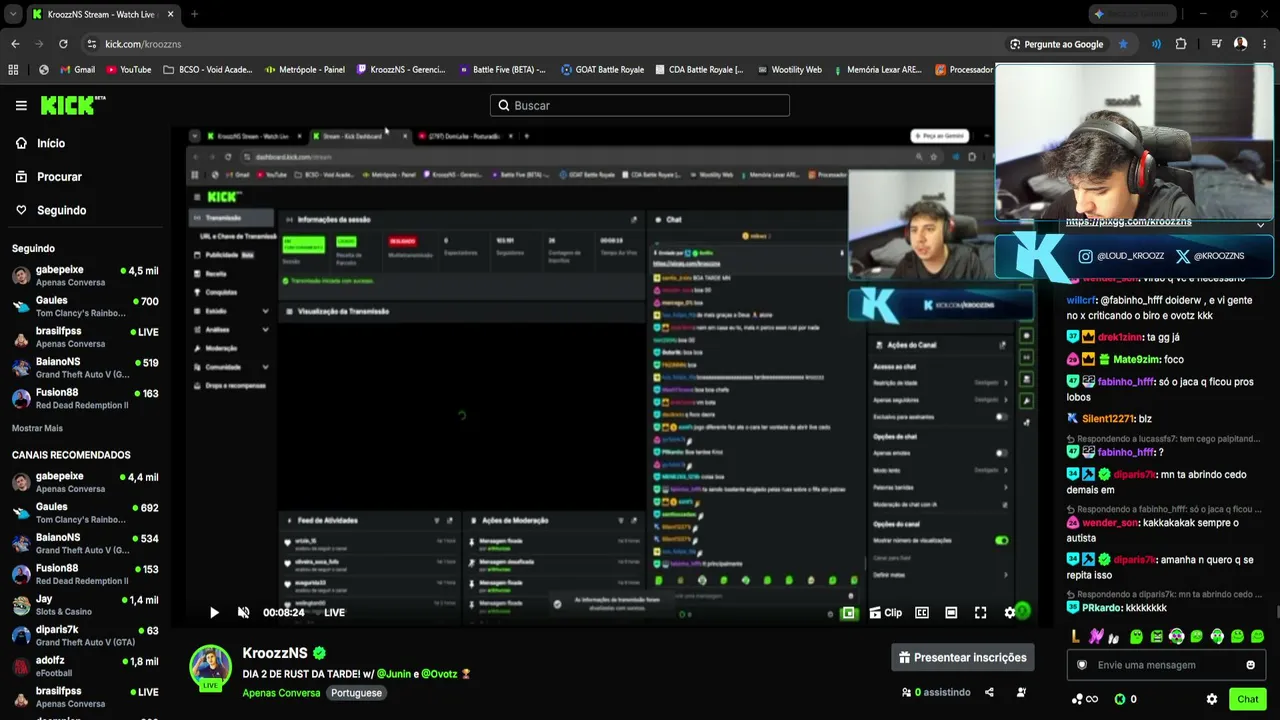The width and height of the screenshot is (1280, 720).
Task: Open YouTube bookmark
Action: (128, 70)
